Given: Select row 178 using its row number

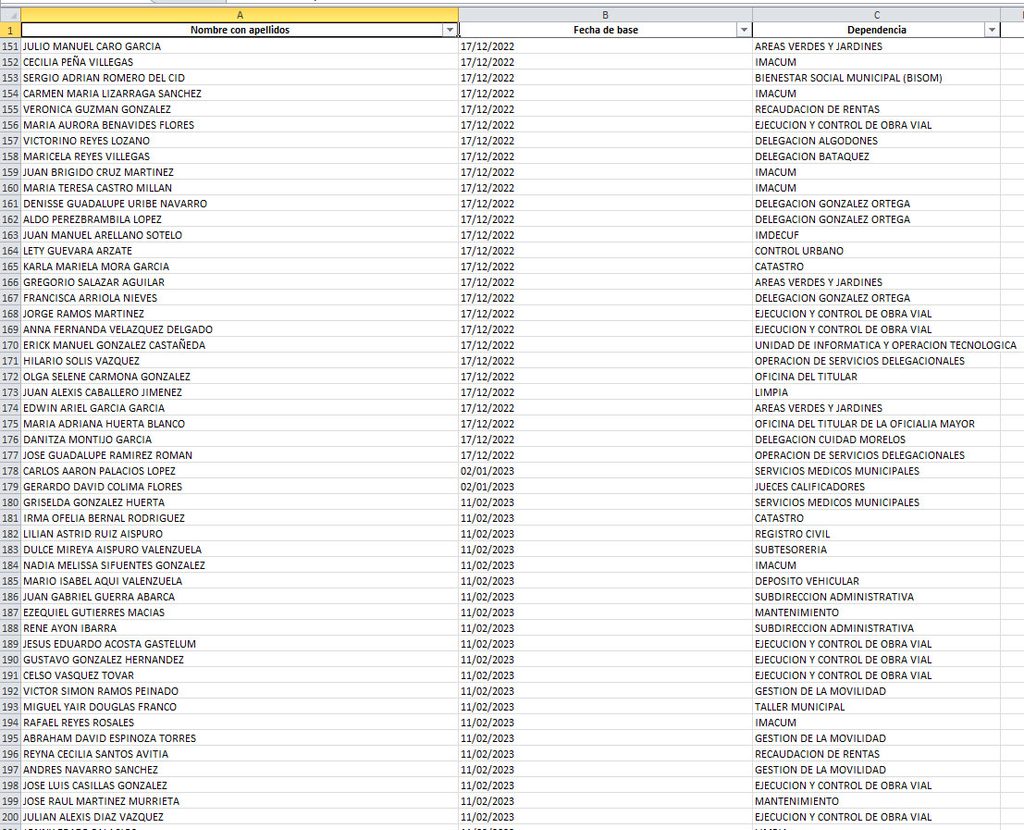Looking at the screenshot, I should (10, 471).
